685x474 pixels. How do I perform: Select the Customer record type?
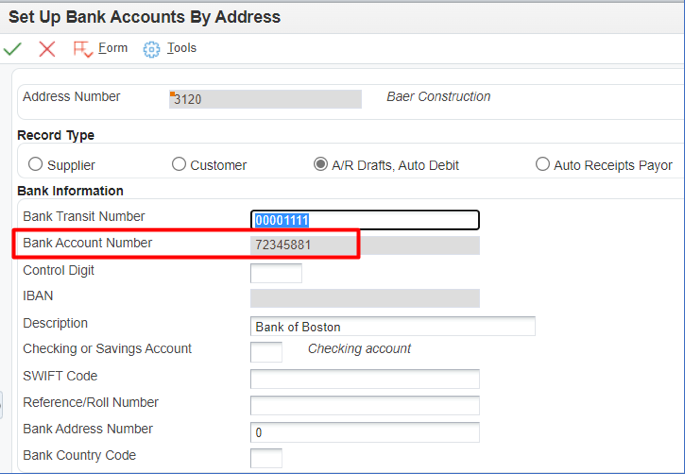179,165
